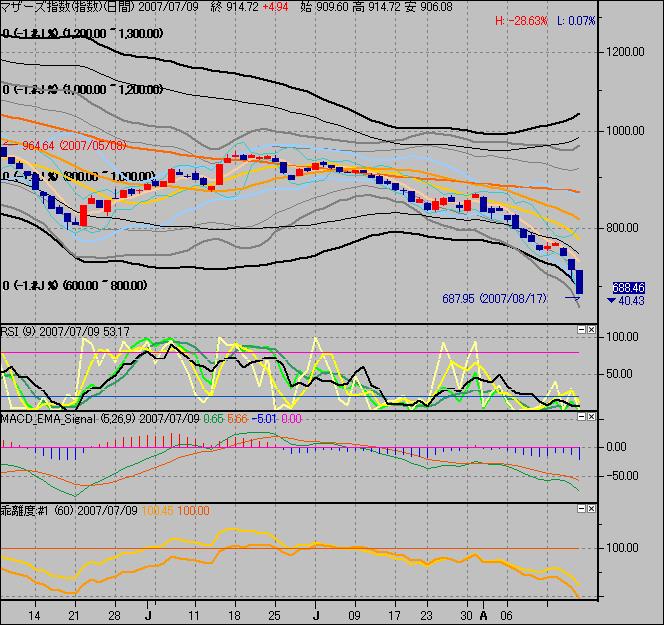The image size is (664, 625).
Task: Click the highlighted 688.46 current price tag
Action: 626,286
